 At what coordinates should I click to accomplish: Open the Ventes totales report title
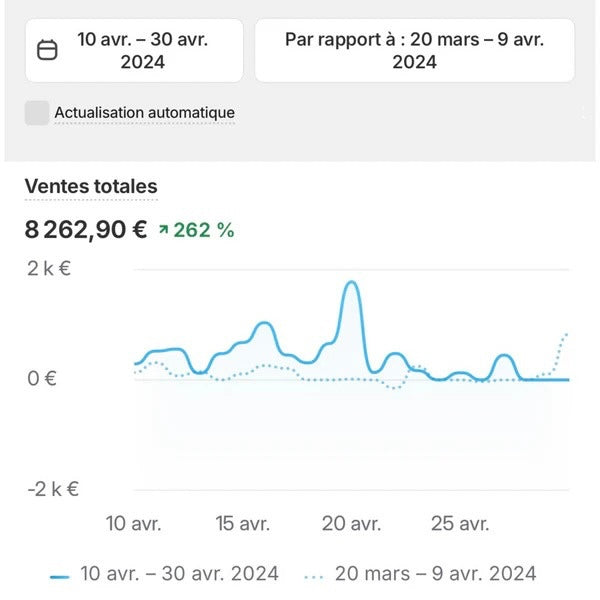[91, 186]
